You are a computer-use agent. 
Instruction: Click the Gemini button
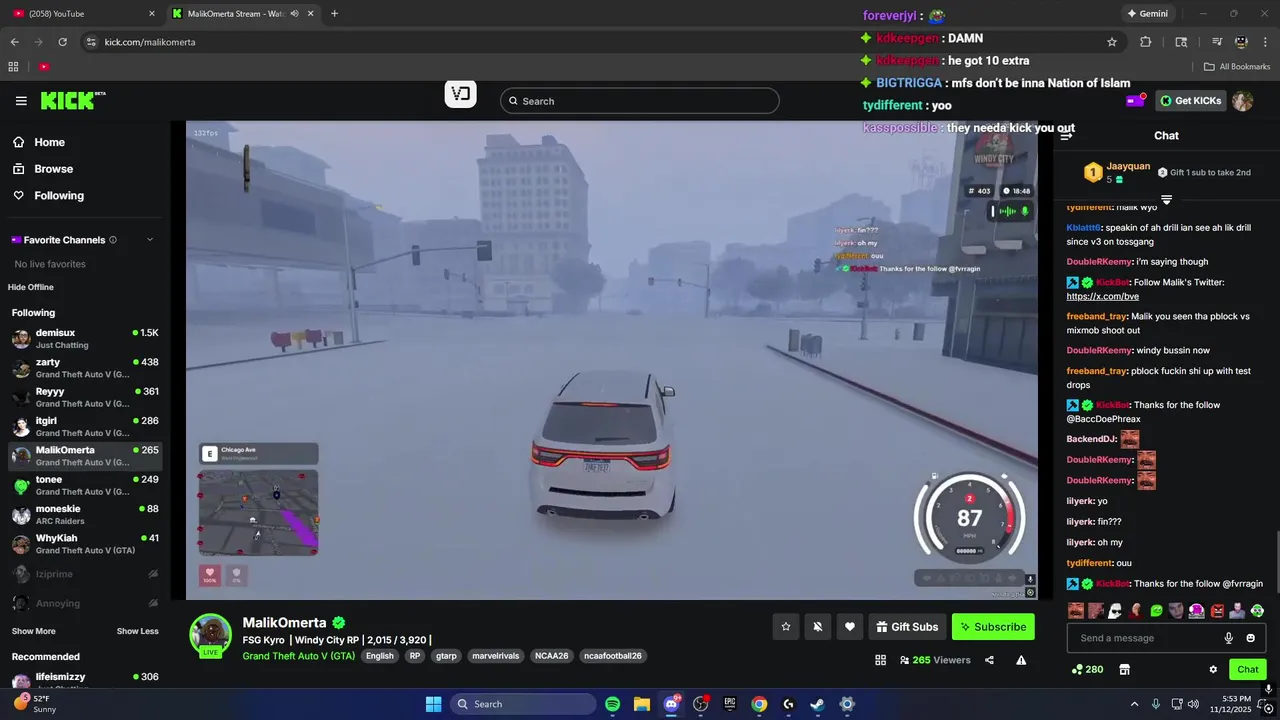tap(1147, 14)
